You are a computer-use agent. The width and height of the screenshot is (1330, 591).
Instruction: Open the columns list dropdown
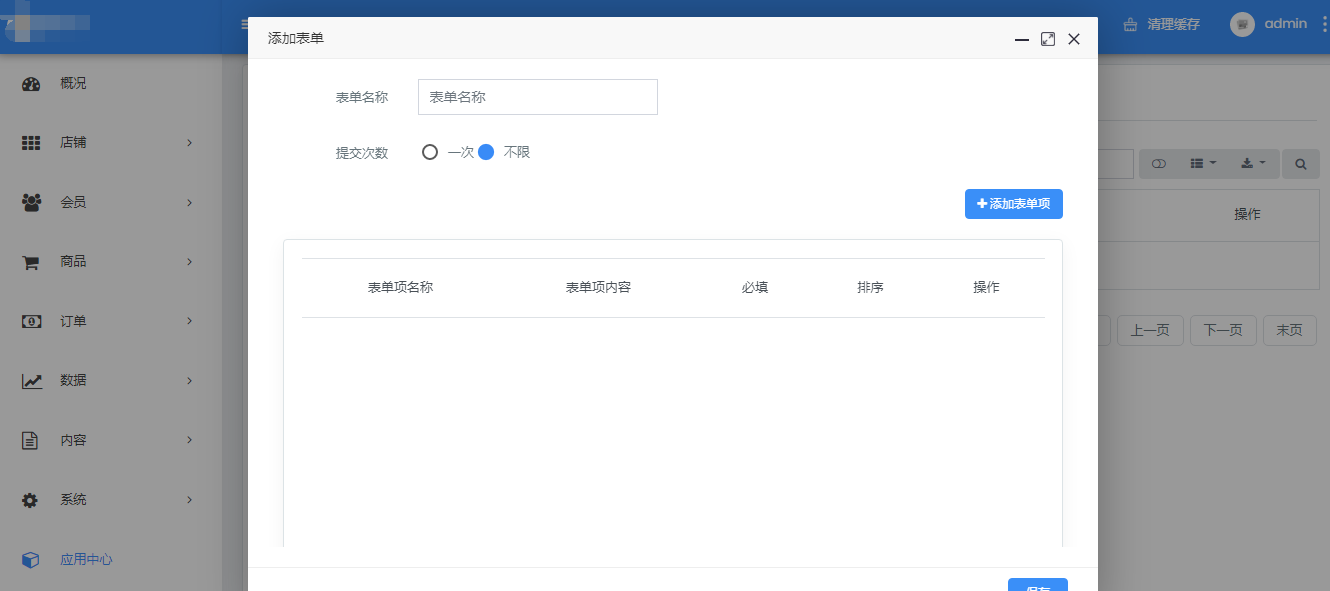pyautogui.click(x=1203, y=164)
